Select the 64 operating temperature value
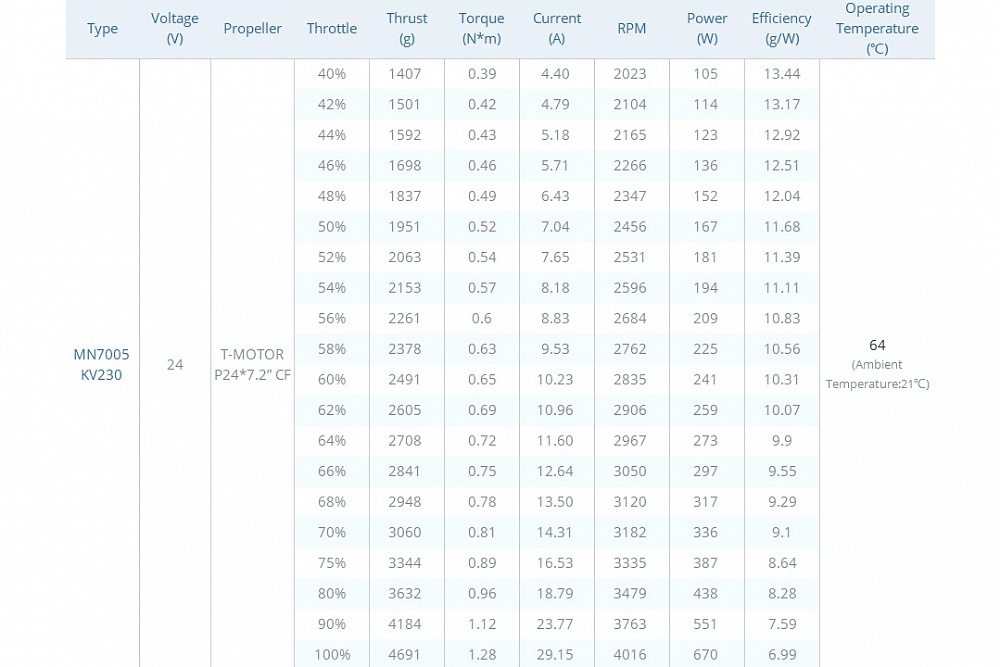Image resolution: width=1000 pixels, height=667 pixels. [877, 345]
